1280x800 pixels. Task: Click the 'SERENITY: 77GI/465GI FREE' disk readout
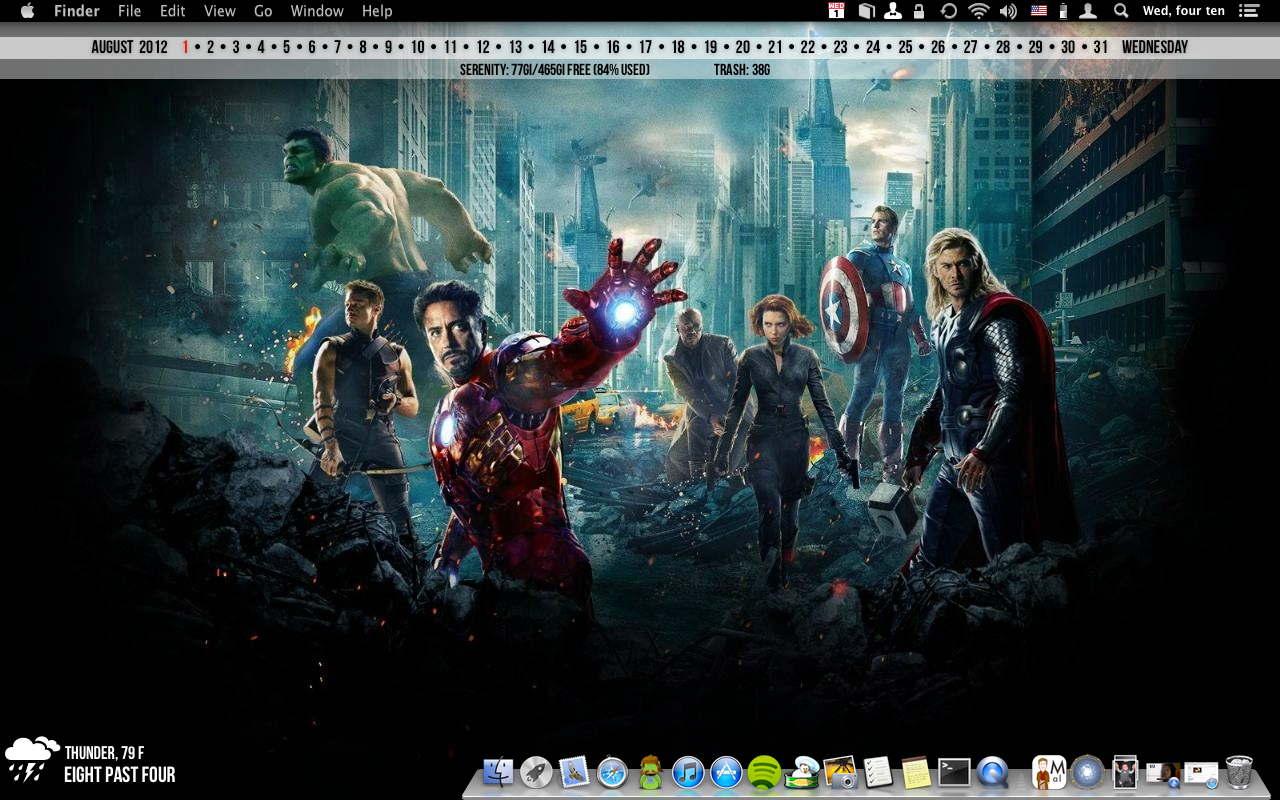tap(555, 70)
